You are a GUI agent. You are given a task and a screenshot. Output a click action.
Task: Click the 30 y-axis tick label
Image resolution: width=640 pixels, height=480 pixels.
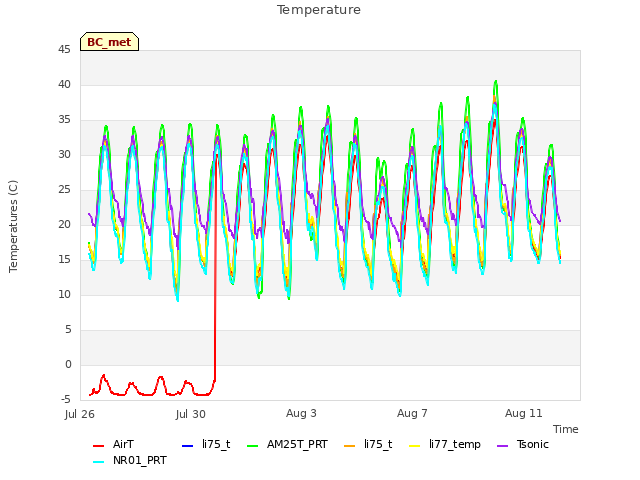[64, 155]
